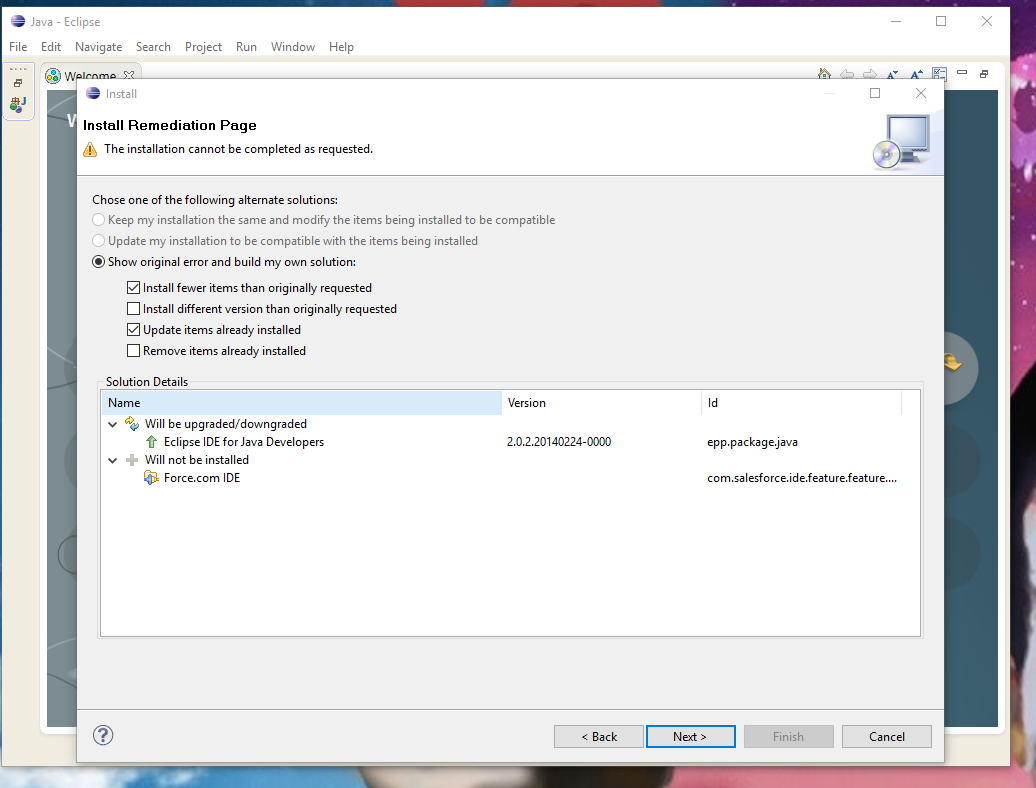
Task: Open the Project menu
Action: click(x=204, y=47)
